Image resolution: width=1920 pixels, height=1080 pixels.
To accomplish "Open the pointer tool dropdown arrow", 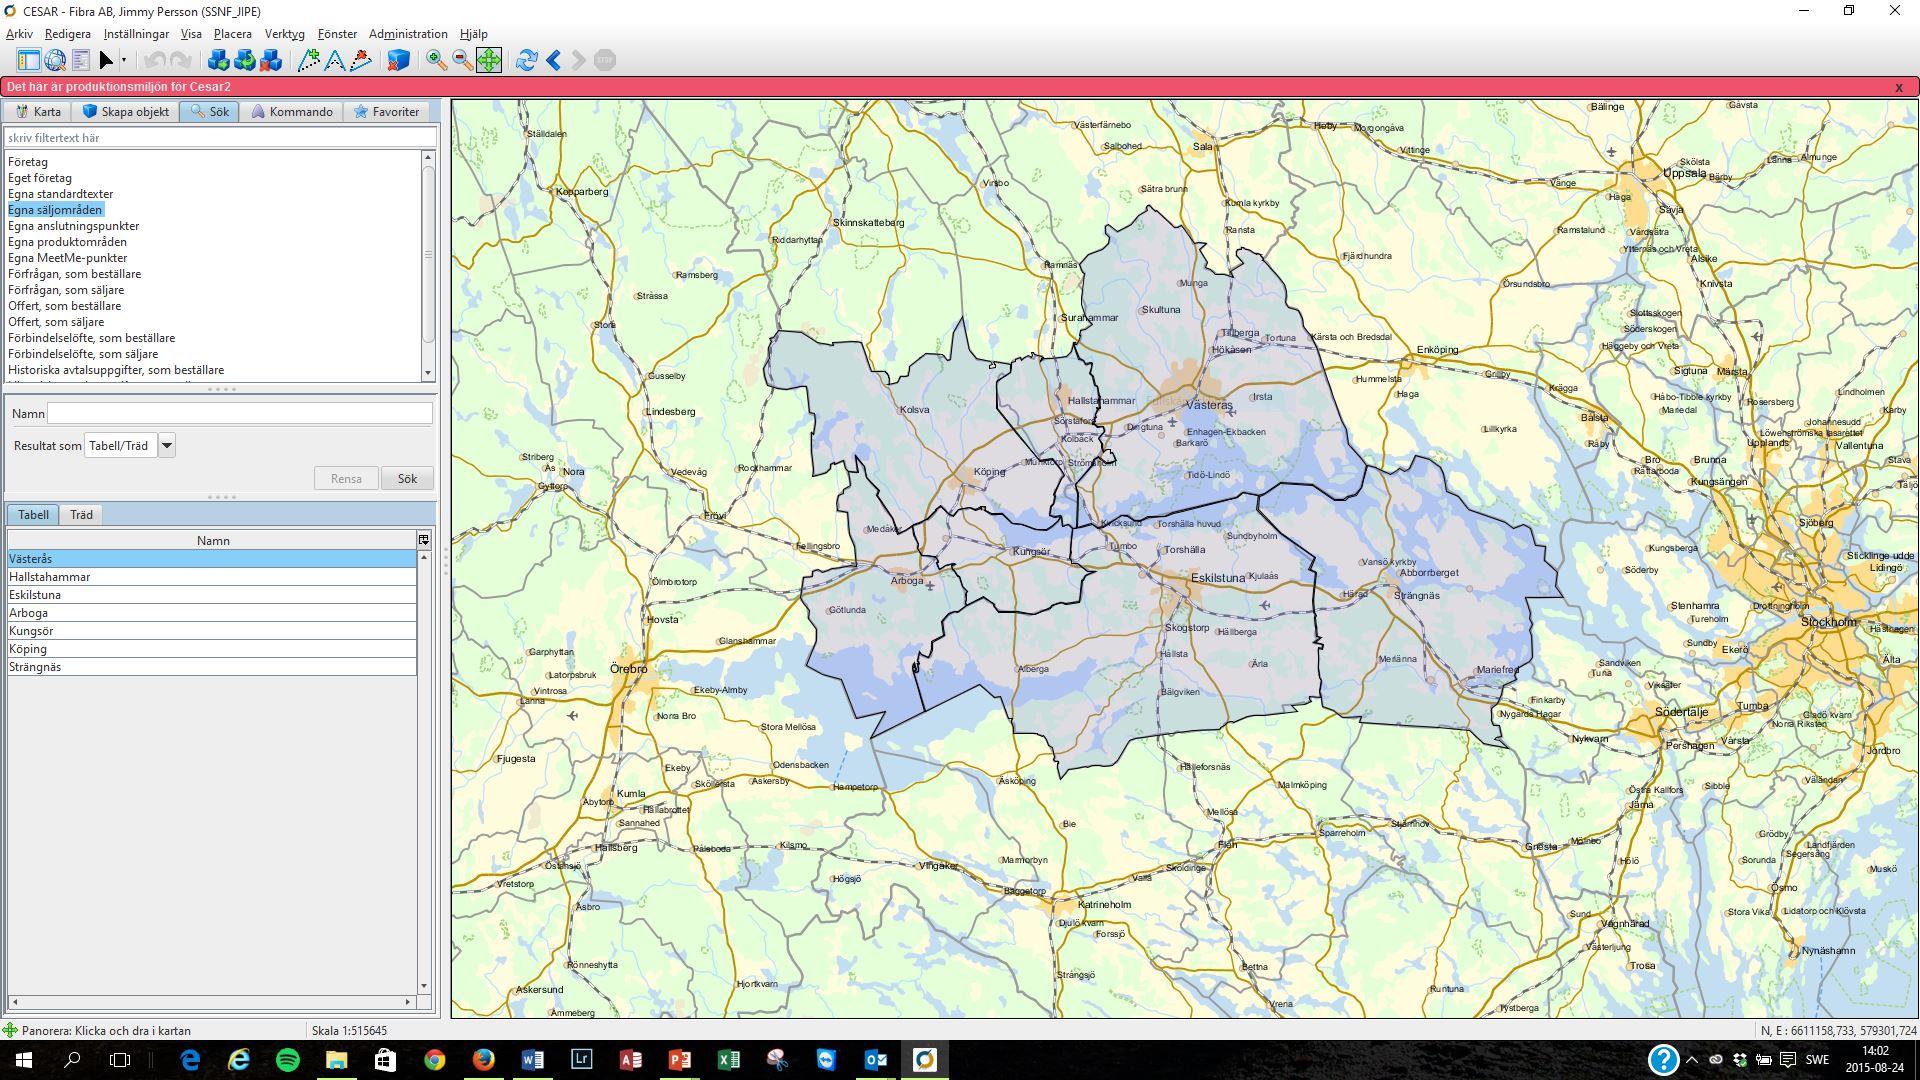I will (124, 60).
